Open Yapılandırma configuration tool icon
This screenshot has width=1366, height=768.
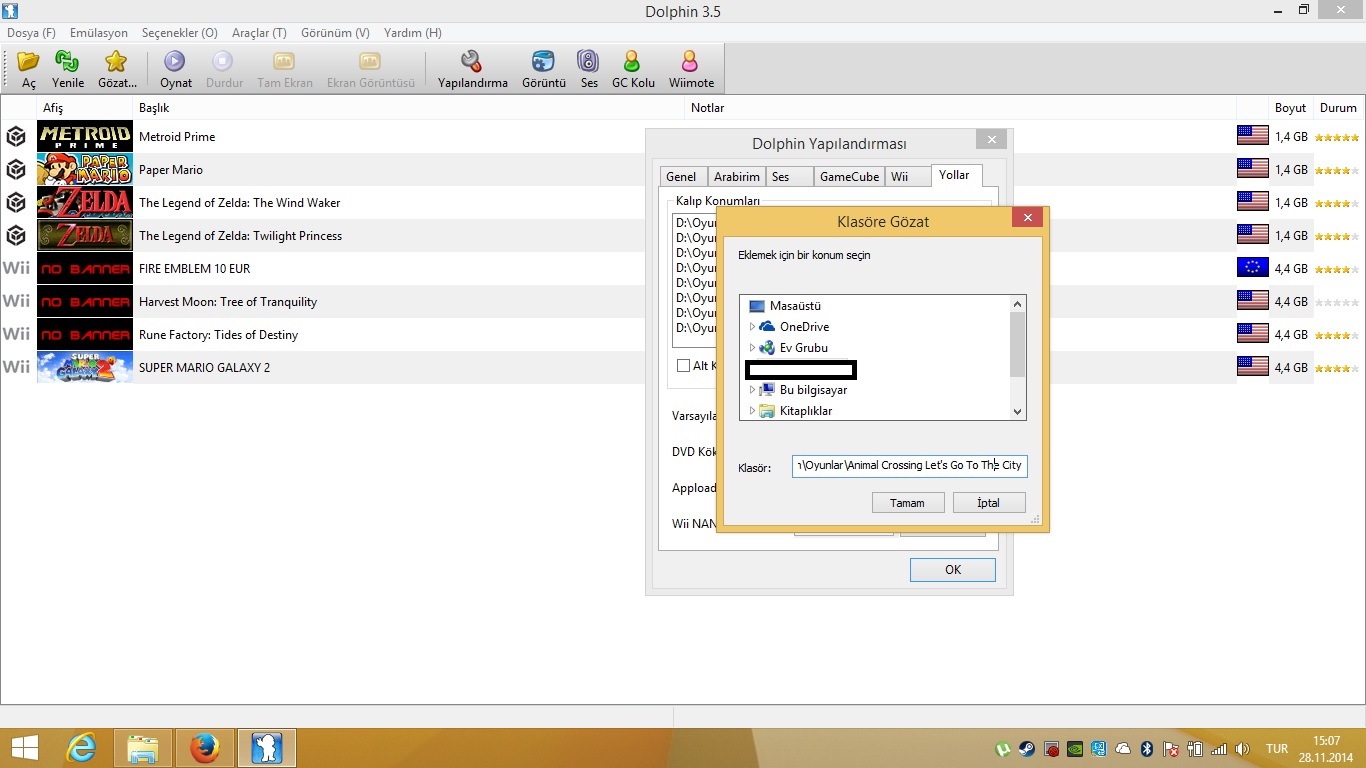(x=472, y=62)
